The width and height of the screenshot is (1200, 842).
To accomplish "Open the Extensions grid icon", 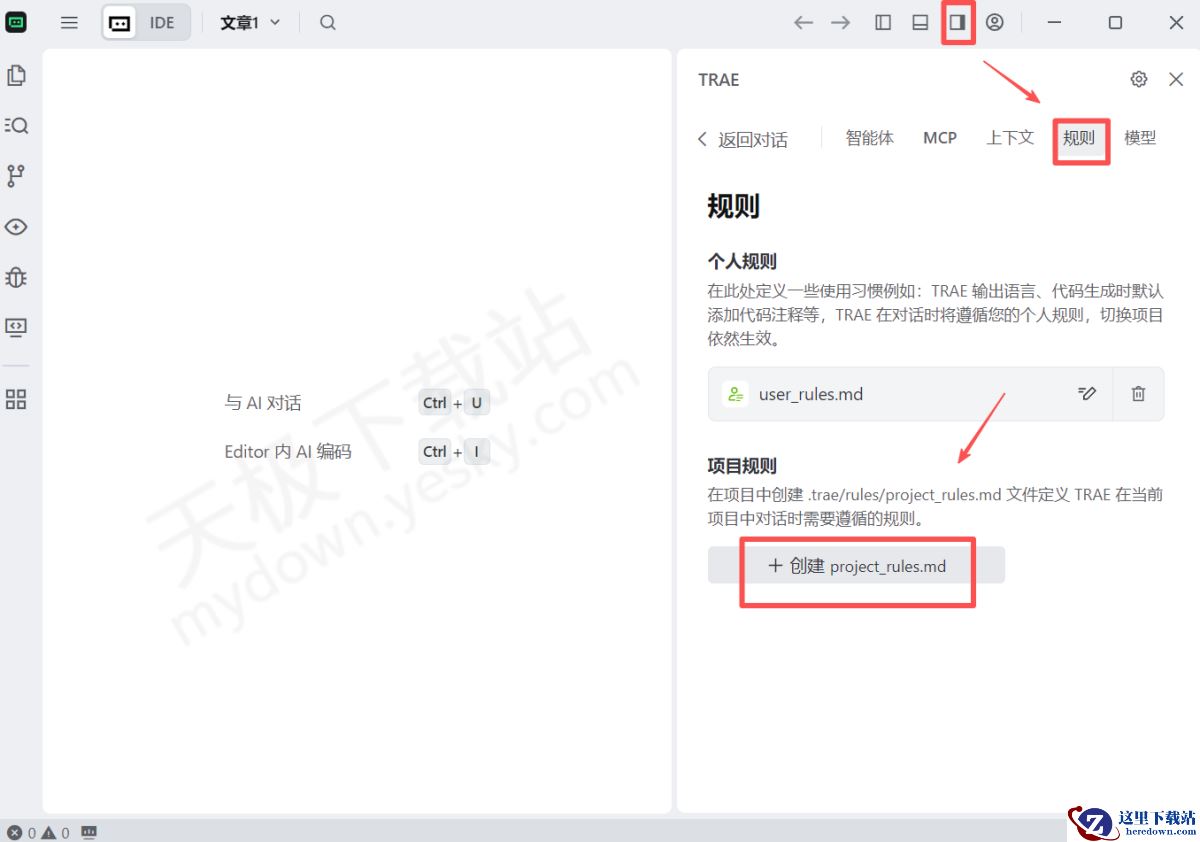I will click(16, 400).
